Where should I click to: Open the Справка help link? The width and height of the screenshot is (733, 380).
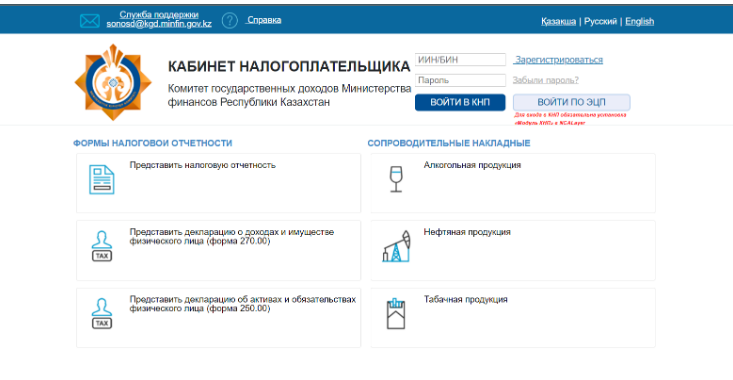(x=264, y=20)
